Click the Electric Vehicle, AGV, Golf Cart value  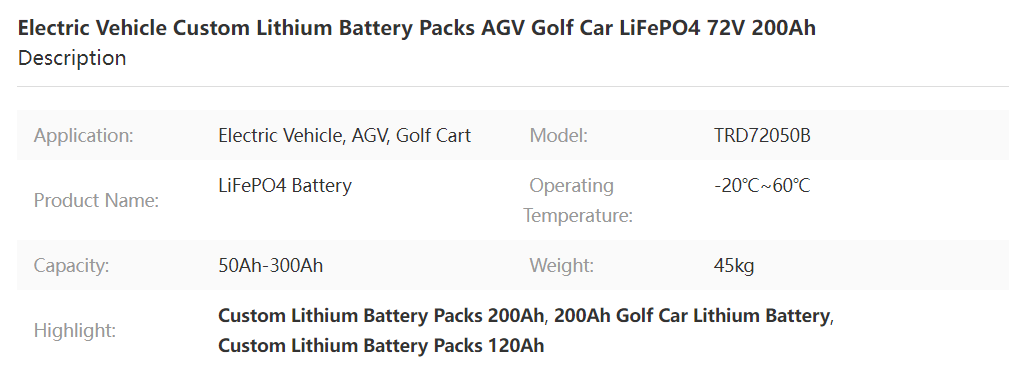[344, 135]
